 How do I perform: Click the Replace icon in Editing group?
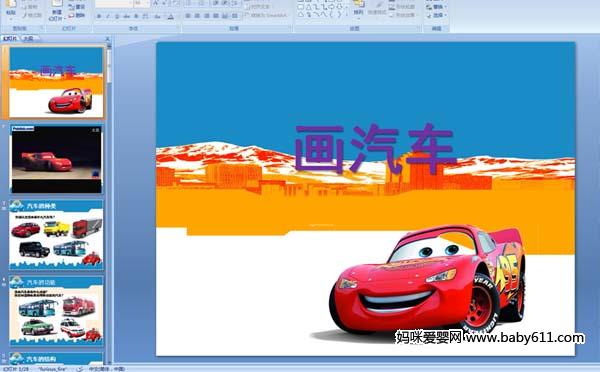point(436,7)
